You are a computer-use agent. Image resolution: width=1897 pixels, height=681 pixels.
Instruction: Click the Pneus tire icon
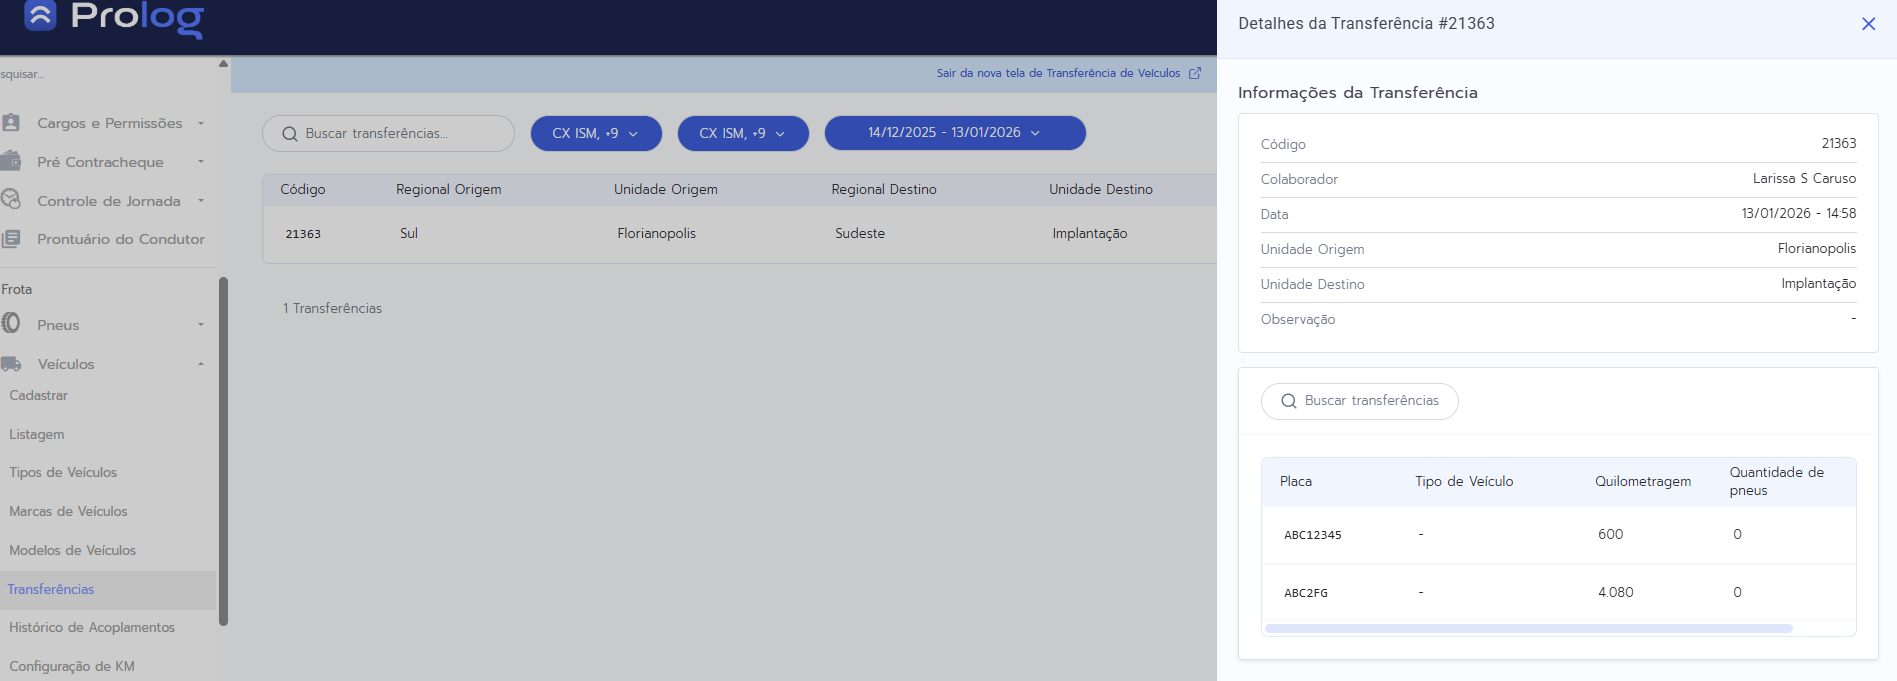(x=11, y=324)
